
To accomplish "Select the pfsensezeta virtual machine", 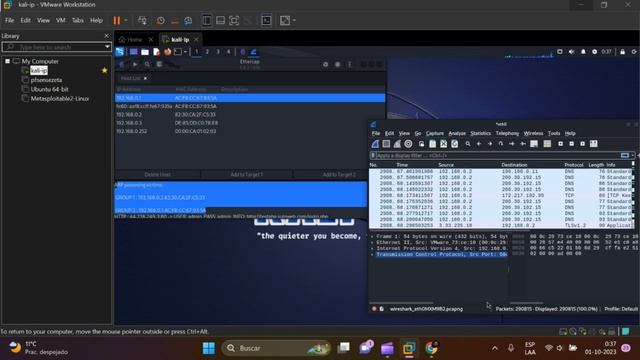I will (x=46, y=80).
